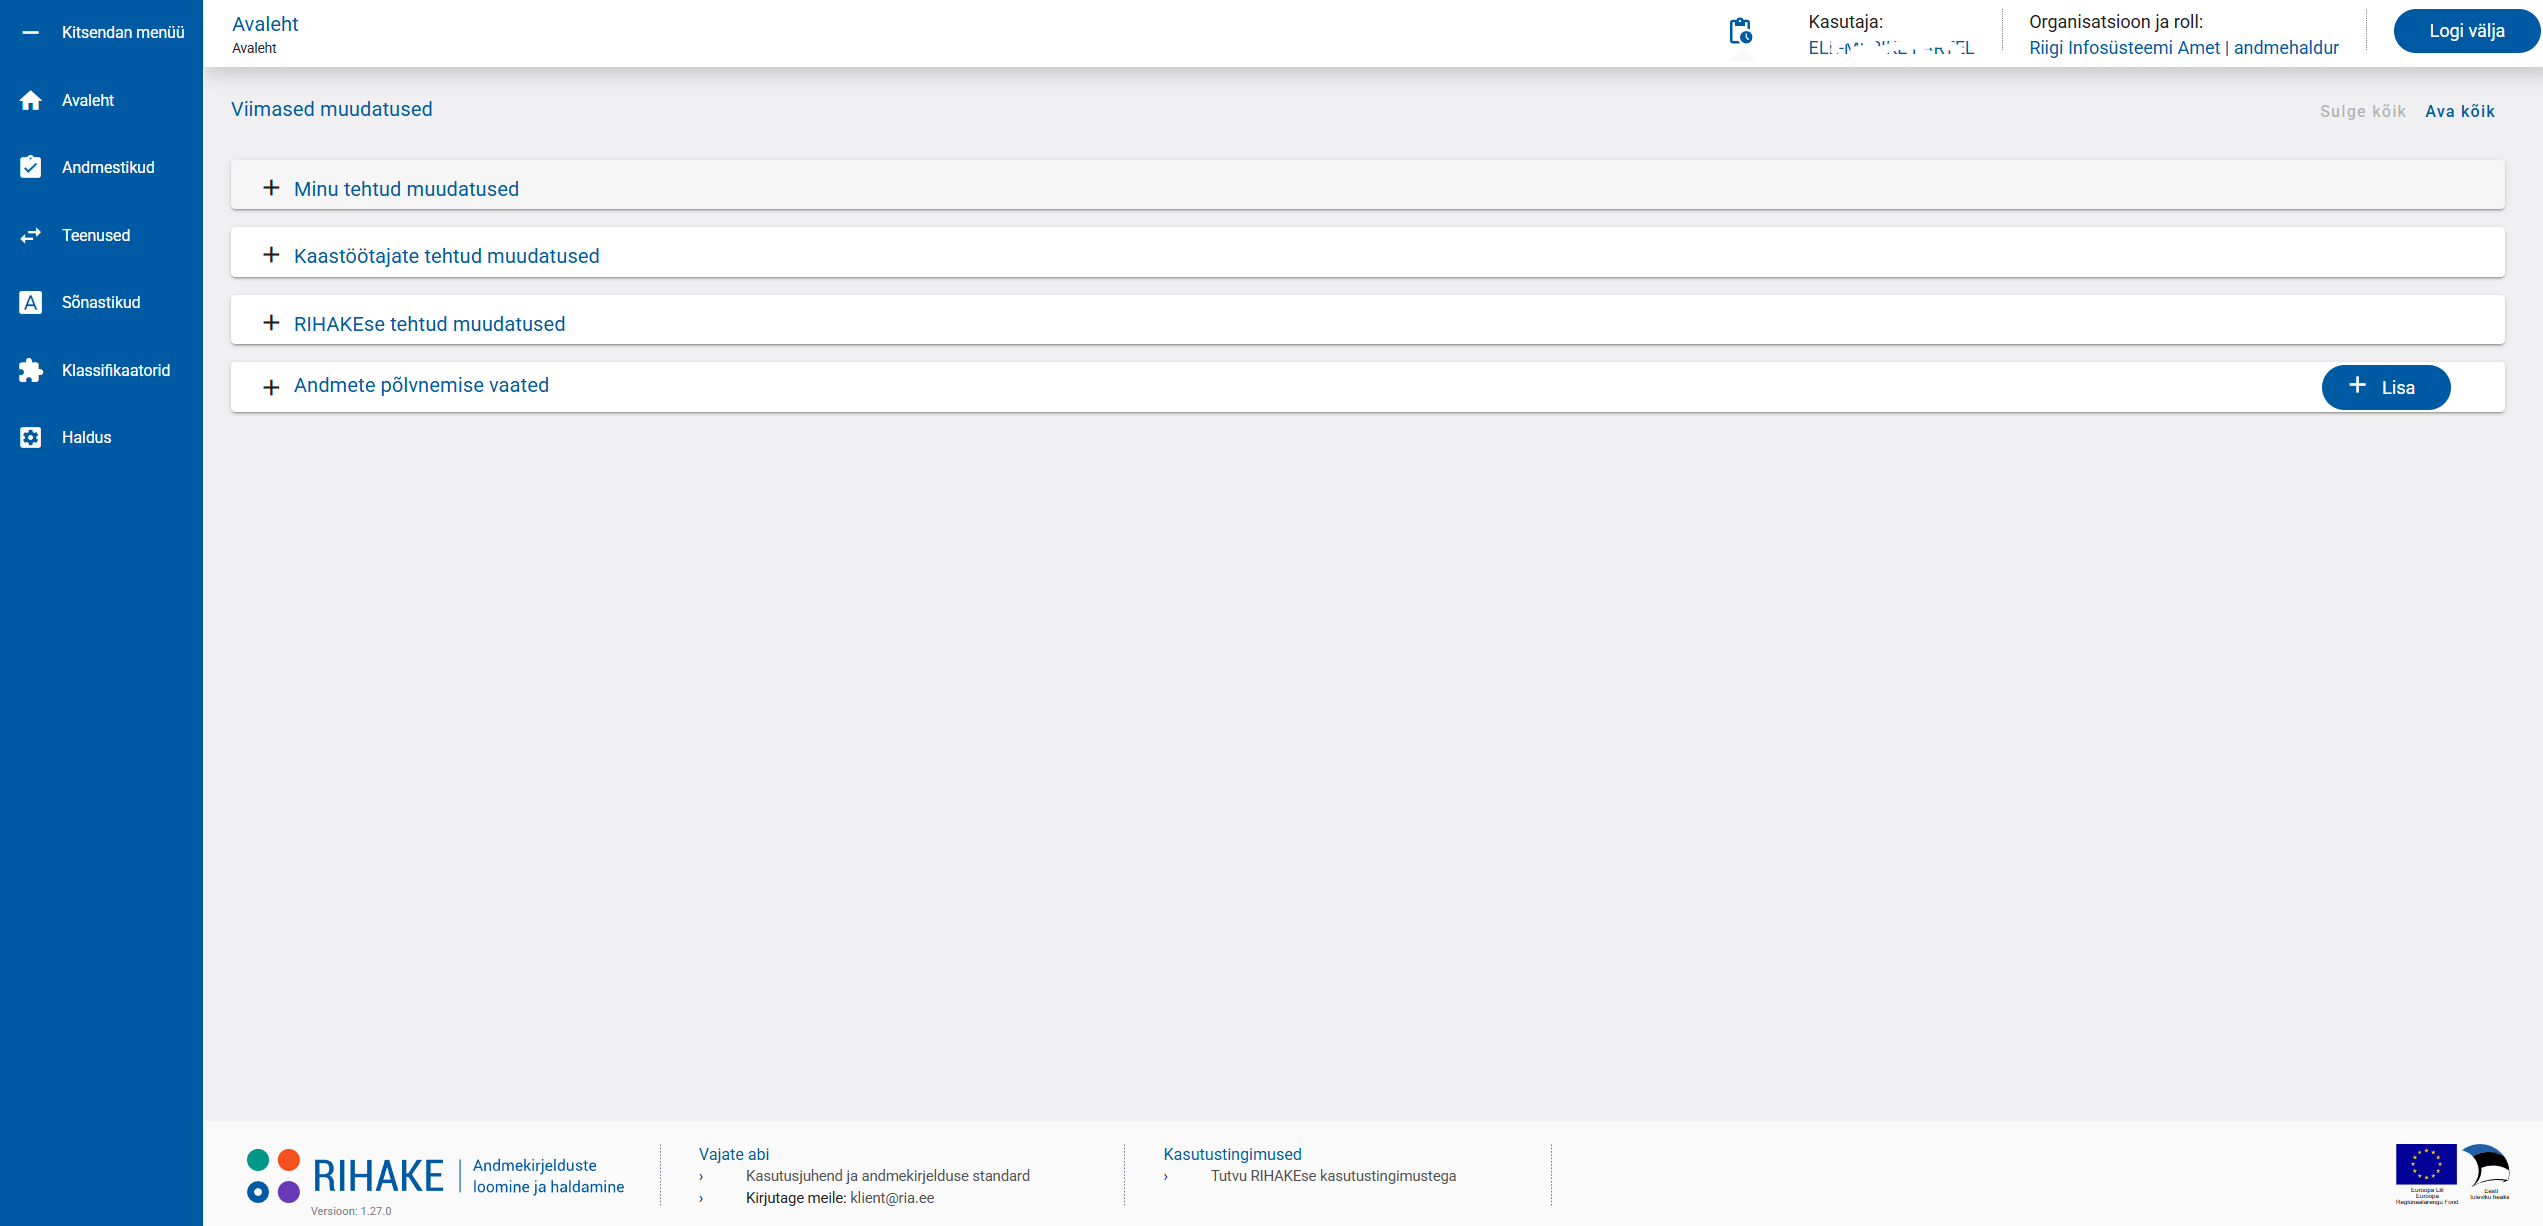Open the clipboard clock icon in header
The width and height of the screenshot is (2543, 1226).
[x=1740, y=32]
